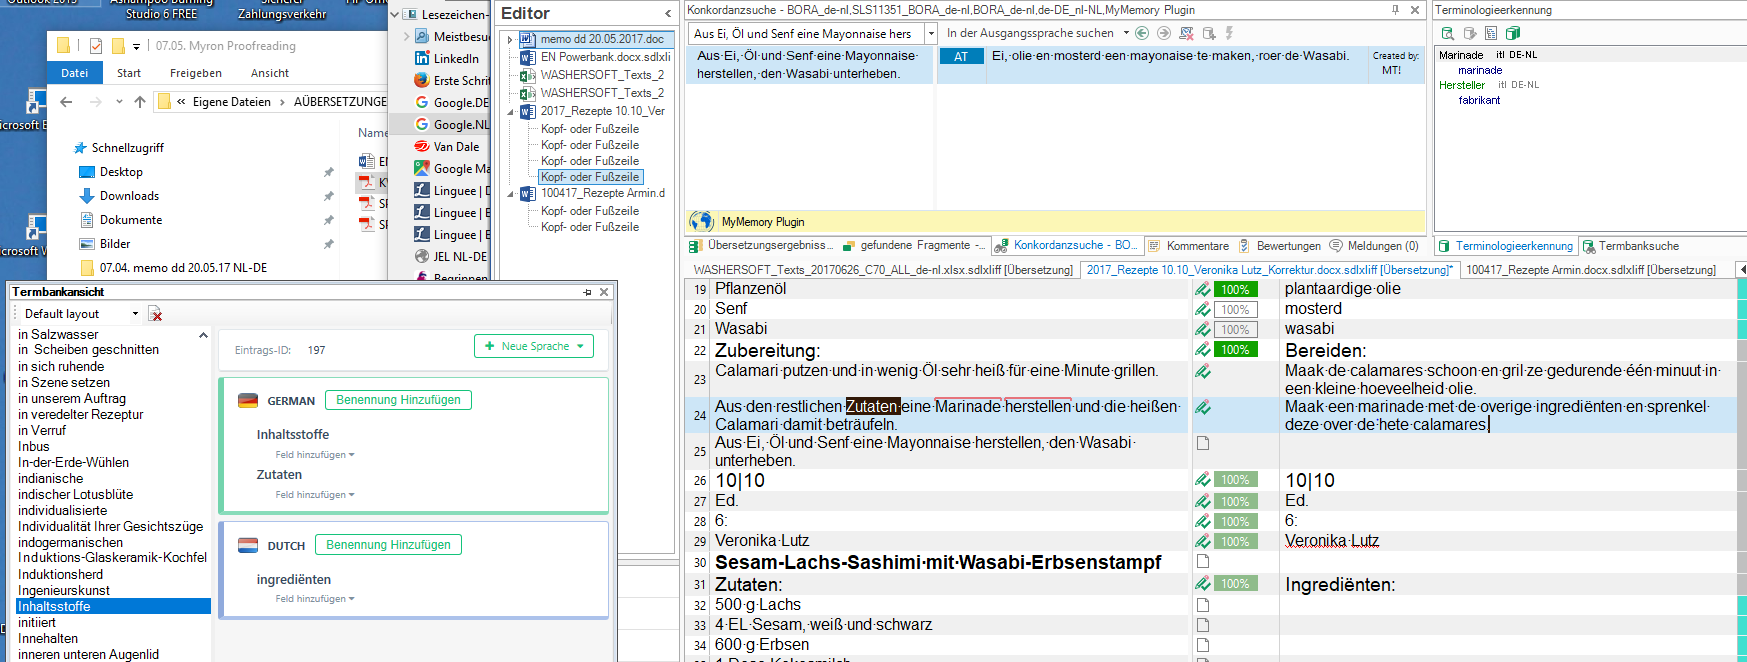Collapse the '2017_Rezepte 10.10_Ver' tree node in Editor
The height and width of the screenshot is (662, 1747).
click(511, 111)
